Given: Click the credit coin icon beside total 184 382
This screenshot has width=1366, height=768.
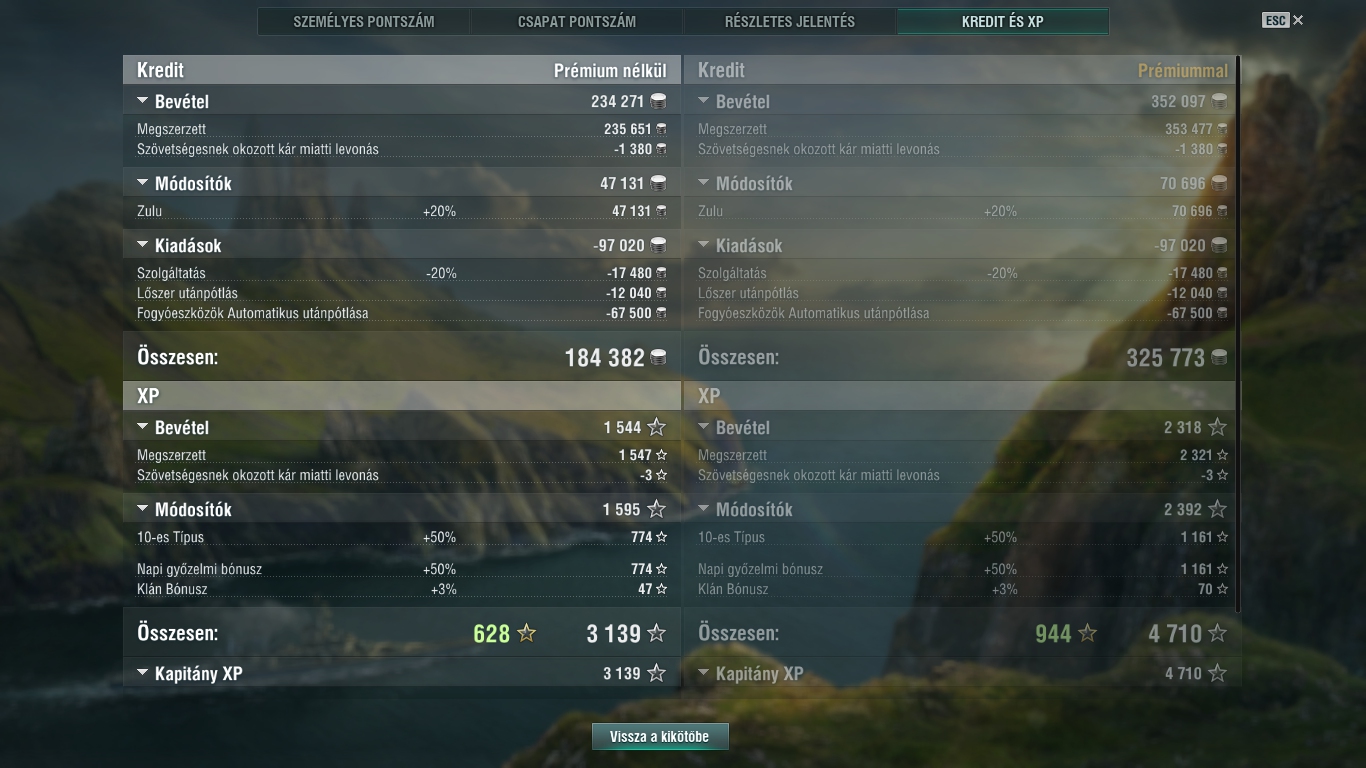Looking at the screenshot, I should click(658, 357).
